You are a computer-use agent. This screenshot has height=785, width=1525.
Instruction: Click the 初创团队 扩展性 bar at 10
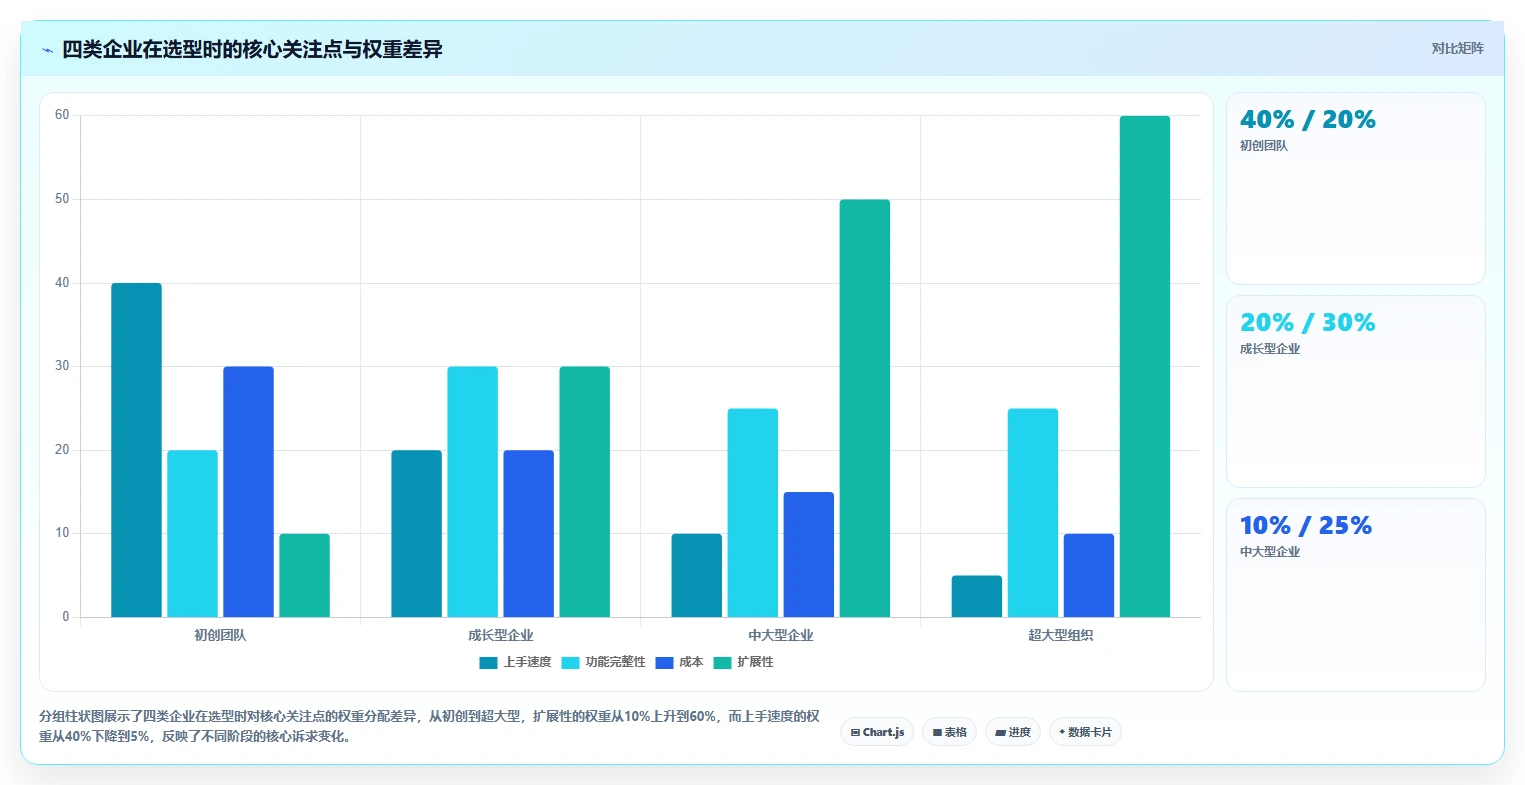pyautogui.click(x=304, y=575)
